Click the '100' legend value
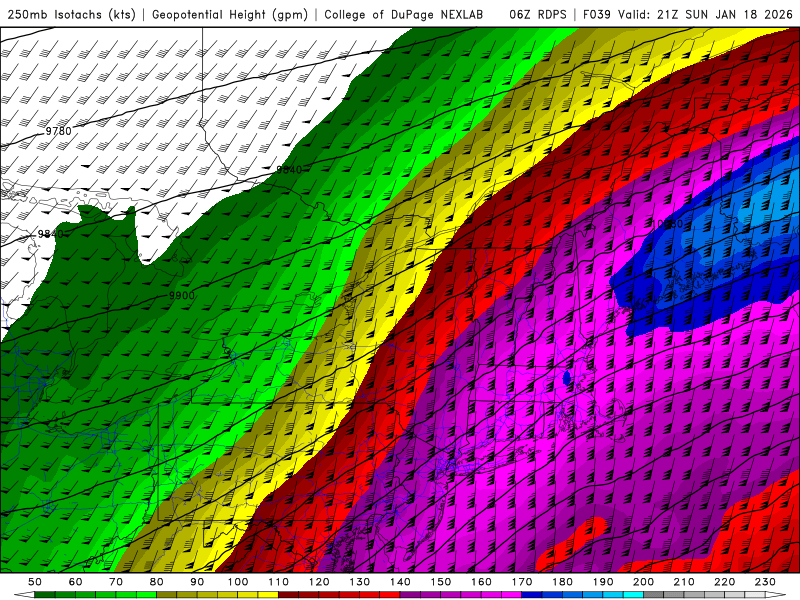This screenshot has height=600, width=800. coord(238,582)
